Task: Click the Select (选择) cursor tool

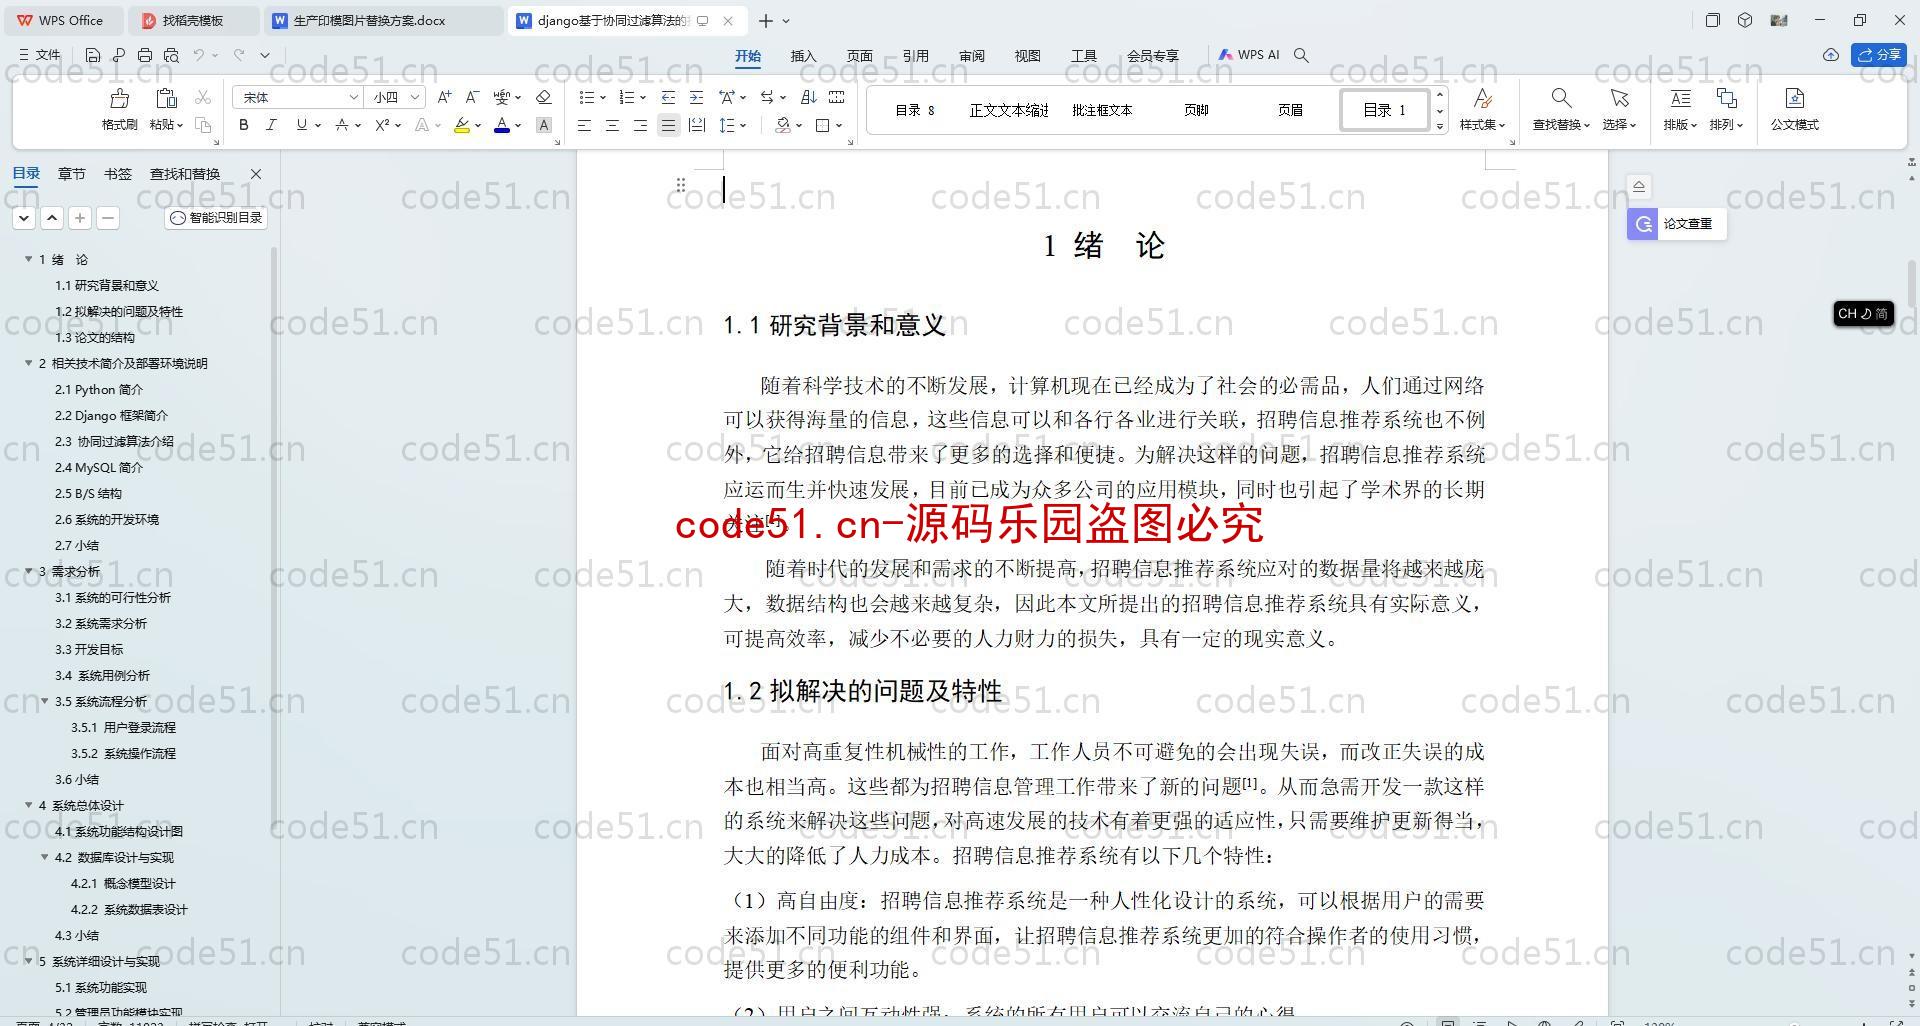Action: tap(1619, 109)
